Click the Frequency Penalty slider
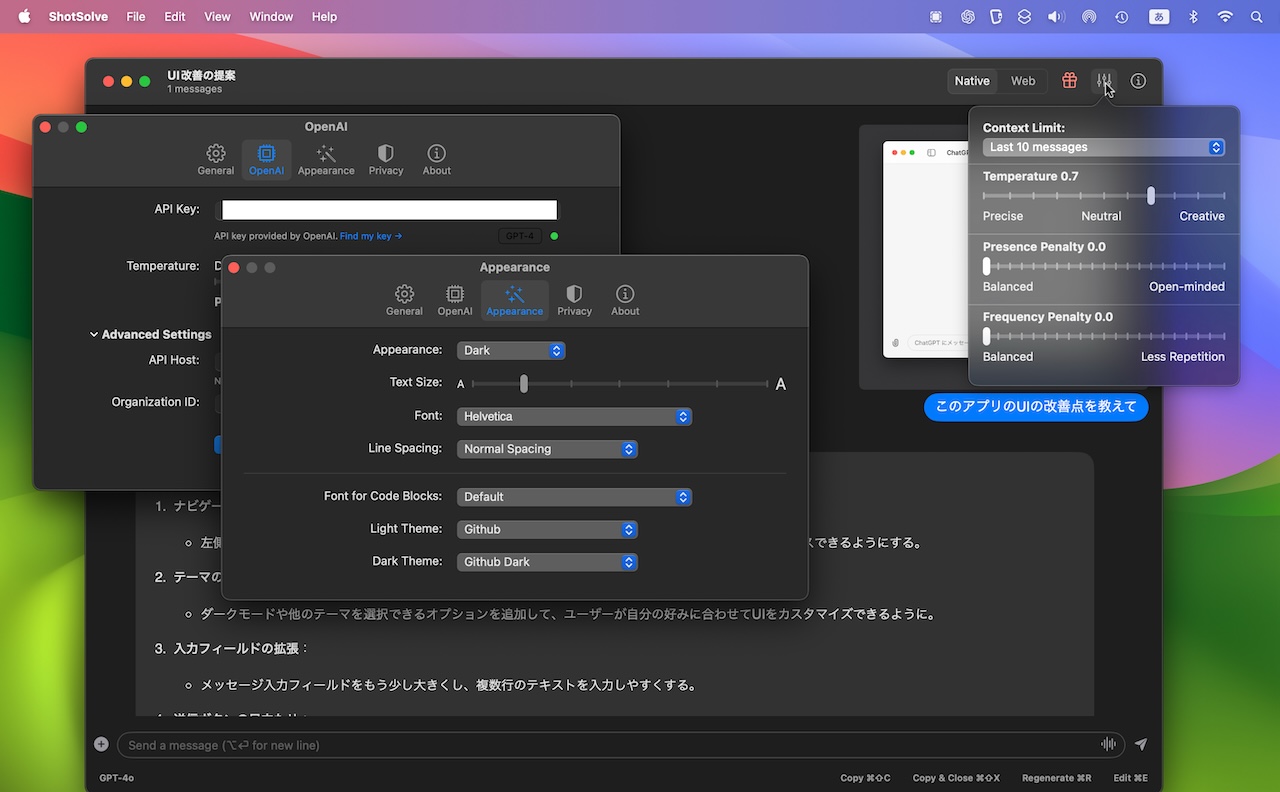 [x=1104, y=336]
